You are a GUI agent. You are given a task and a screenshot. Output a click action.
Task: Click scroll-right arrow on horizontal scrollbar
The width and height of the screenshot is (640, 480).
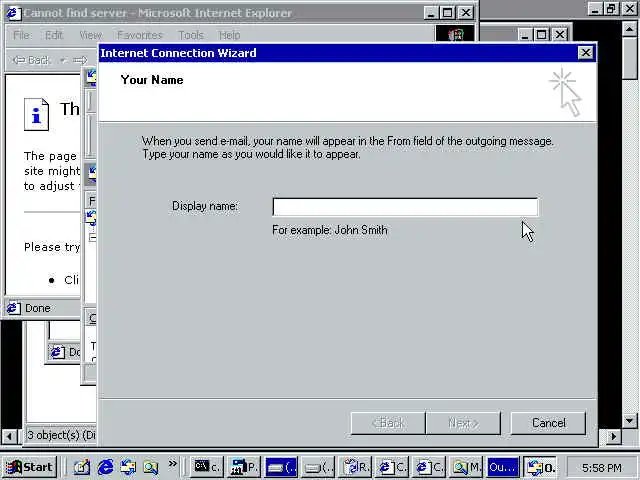pos(613,436)
